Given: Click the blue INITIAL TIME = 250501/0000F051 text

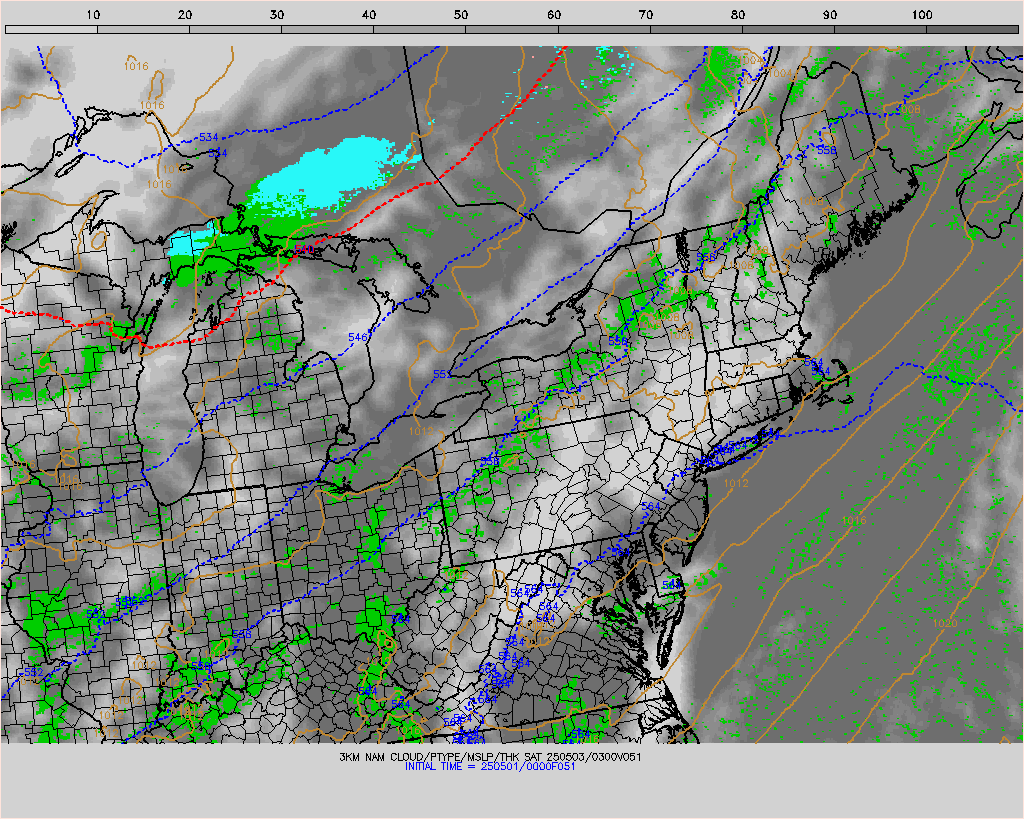Looking at the screenshot, I should (x=490, y=766).
